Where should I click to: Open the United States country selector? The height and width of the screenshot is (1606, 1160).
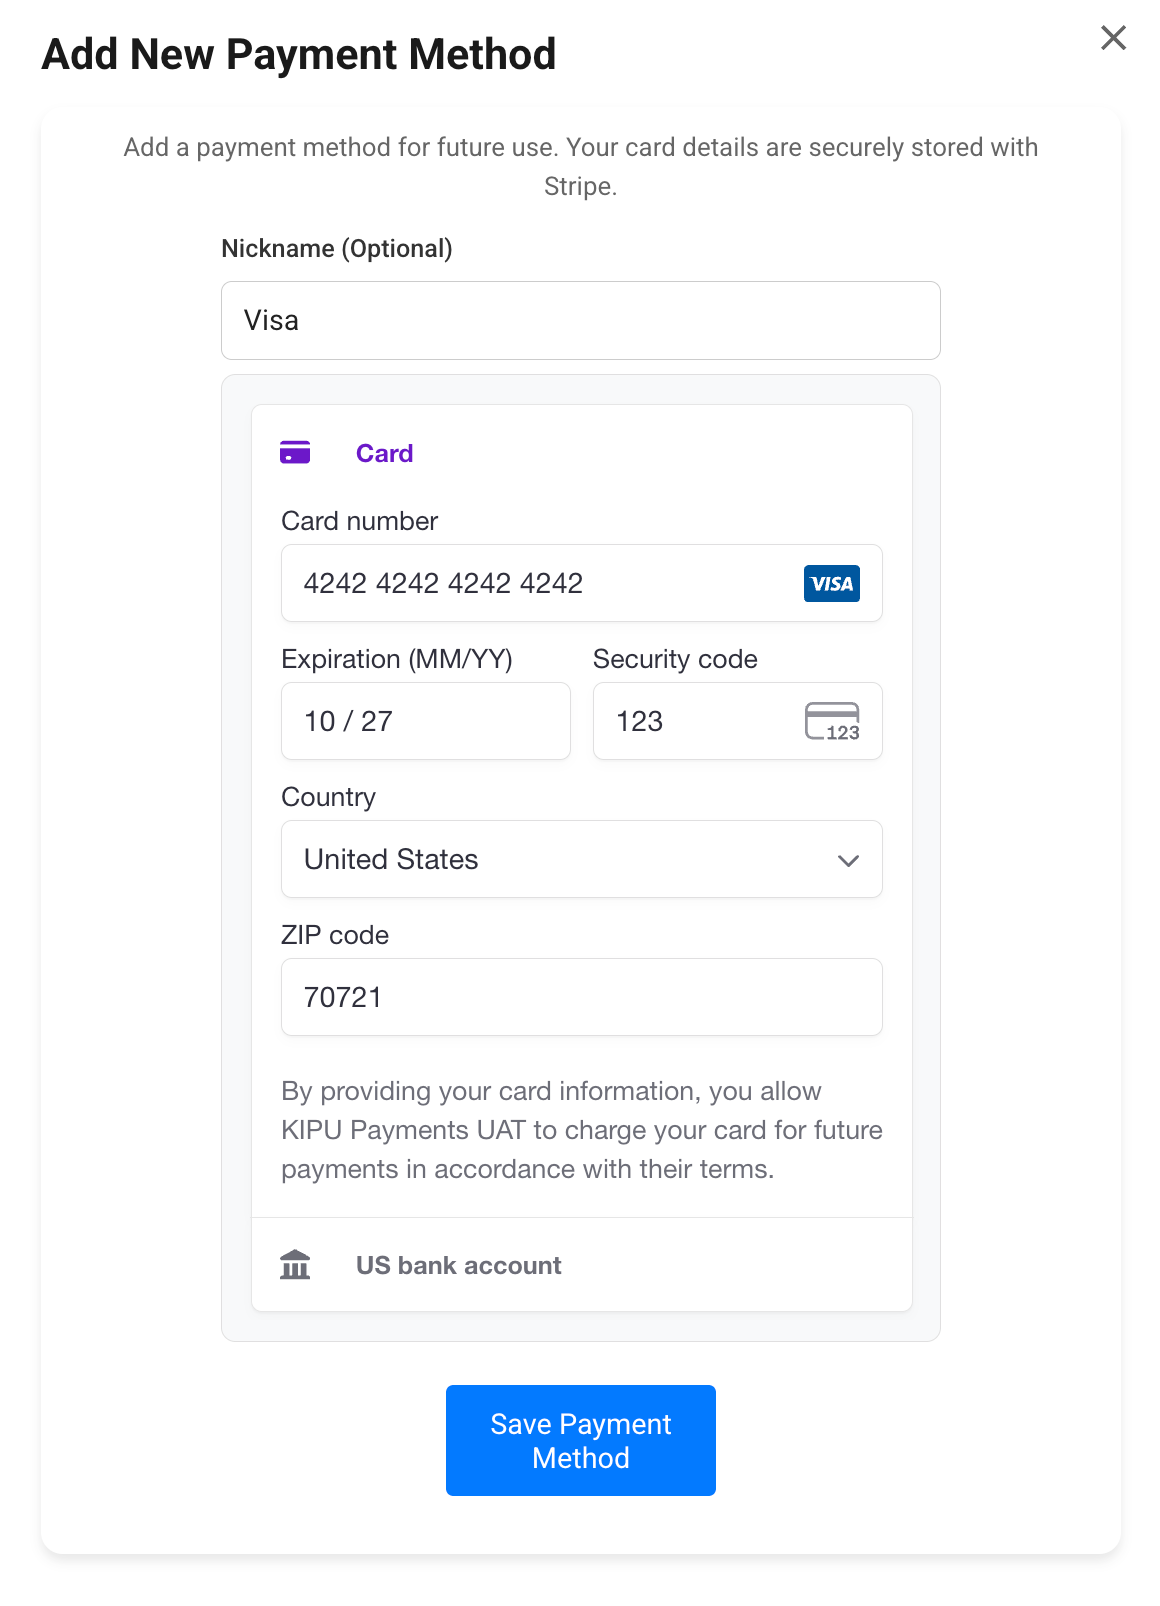coord(560,860)
